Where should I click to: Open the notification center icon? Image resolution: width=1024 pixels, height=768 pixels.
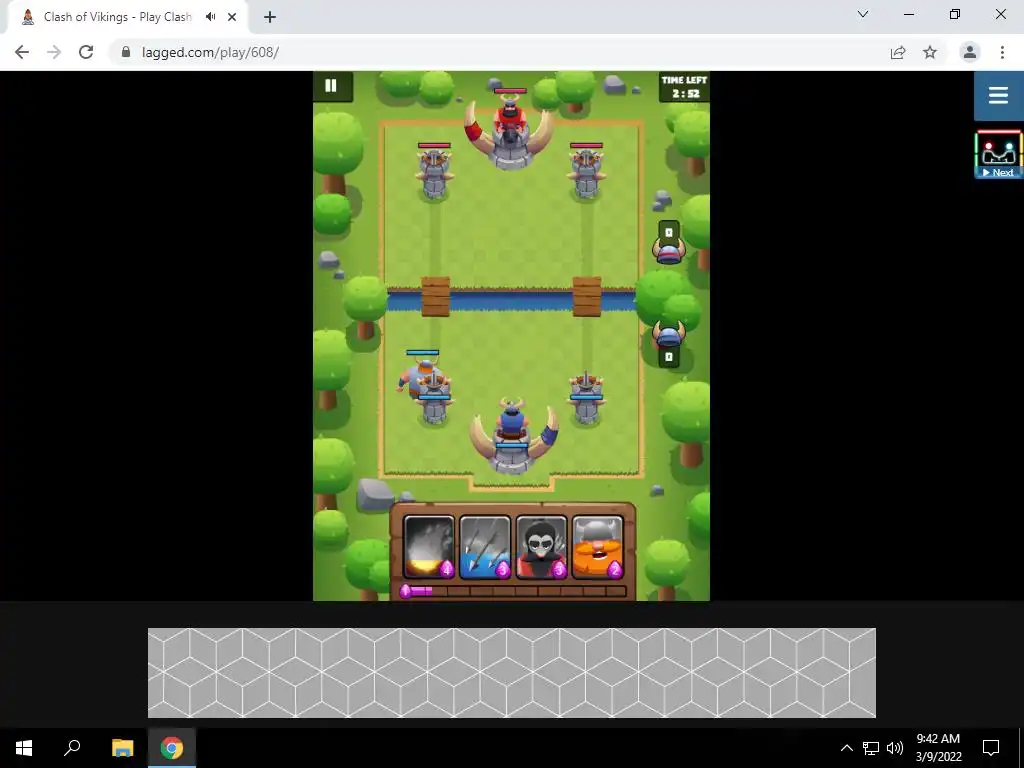991,748
